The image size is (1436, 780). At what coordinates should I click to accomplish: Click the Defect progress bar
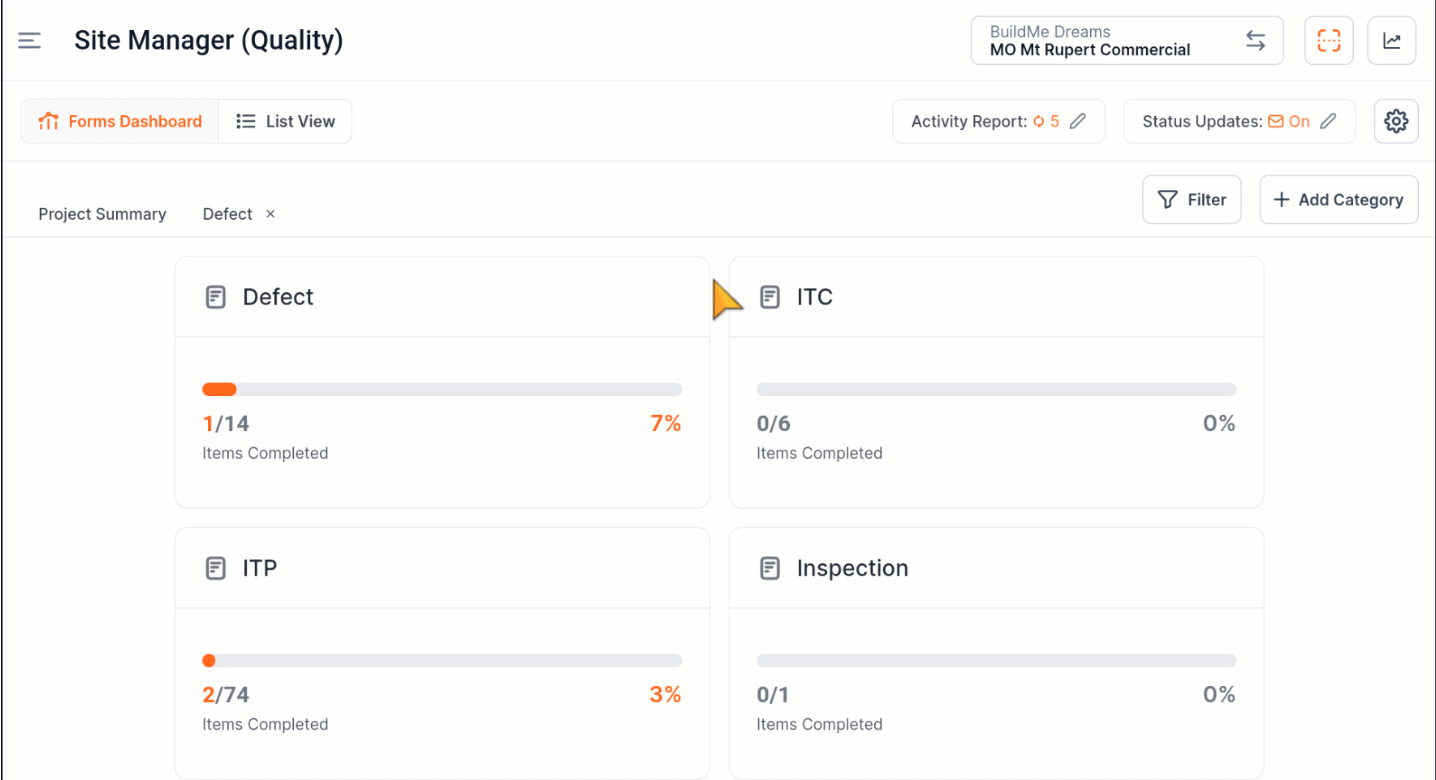pos(442,389)
